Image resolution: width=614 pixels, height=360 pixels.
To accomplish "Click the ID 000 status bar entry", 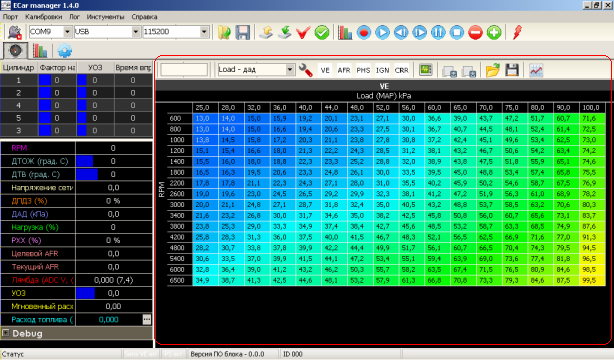I will (x=293, y=354).
